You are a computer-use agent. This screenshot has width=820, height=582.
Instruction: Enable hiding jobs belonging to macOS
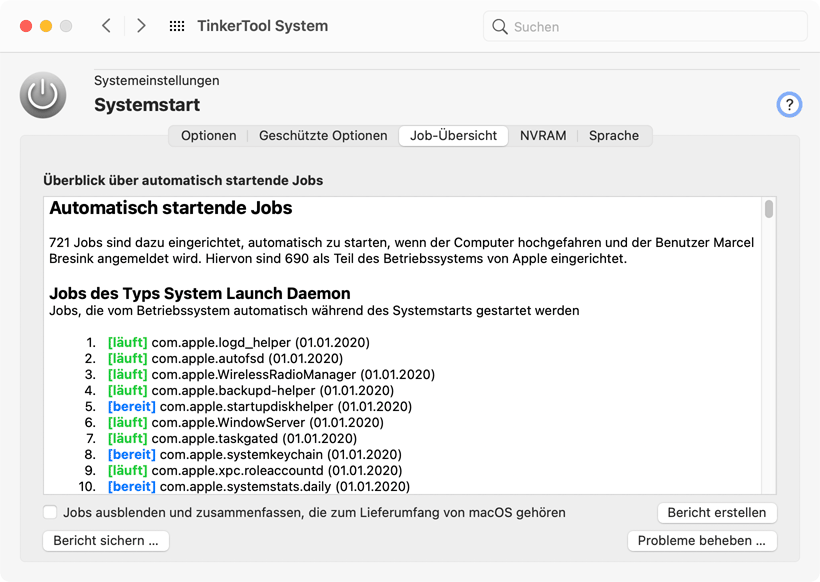tap(50, 512)
